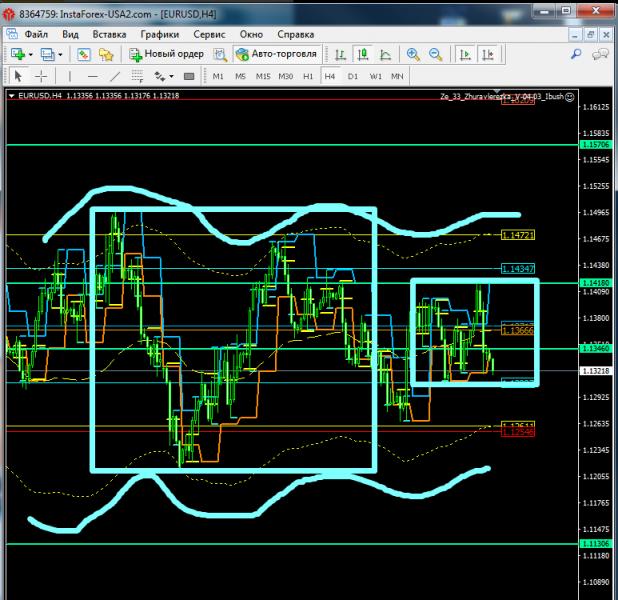
Task: Expand the arrows tool dropdown arrow
Action: [x=171, y=76]
